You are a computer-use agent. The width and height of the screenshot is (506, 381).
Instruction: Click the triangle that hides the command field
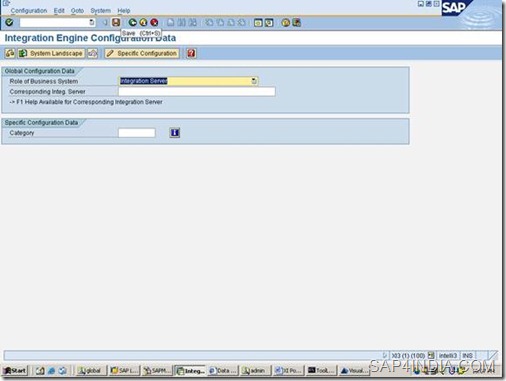pos(105,22)
